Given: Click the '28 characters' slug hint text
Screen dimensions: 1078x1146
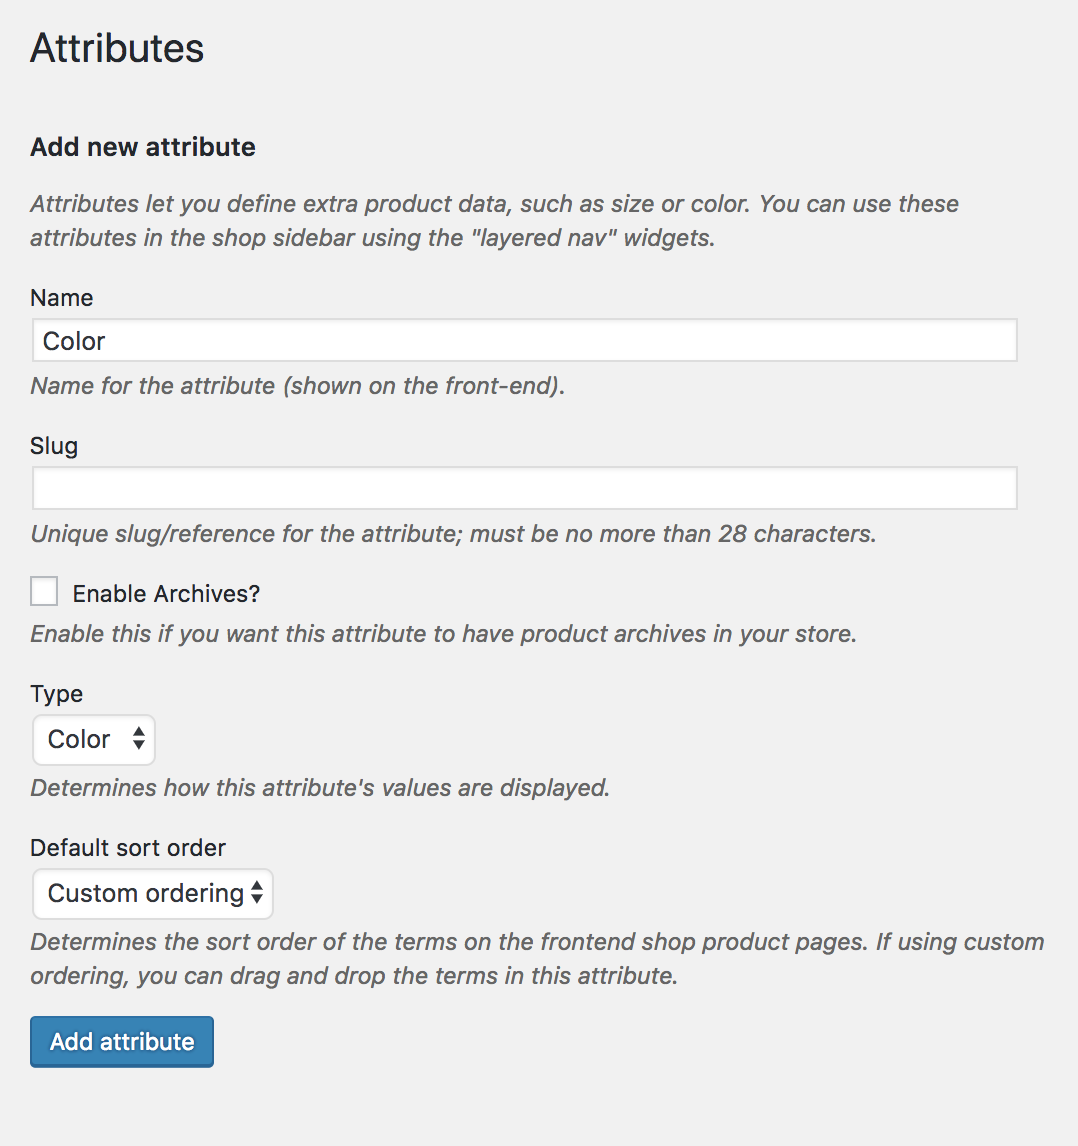Looking at the screenshot, I should pyautogui.click(x=453, y=534).
